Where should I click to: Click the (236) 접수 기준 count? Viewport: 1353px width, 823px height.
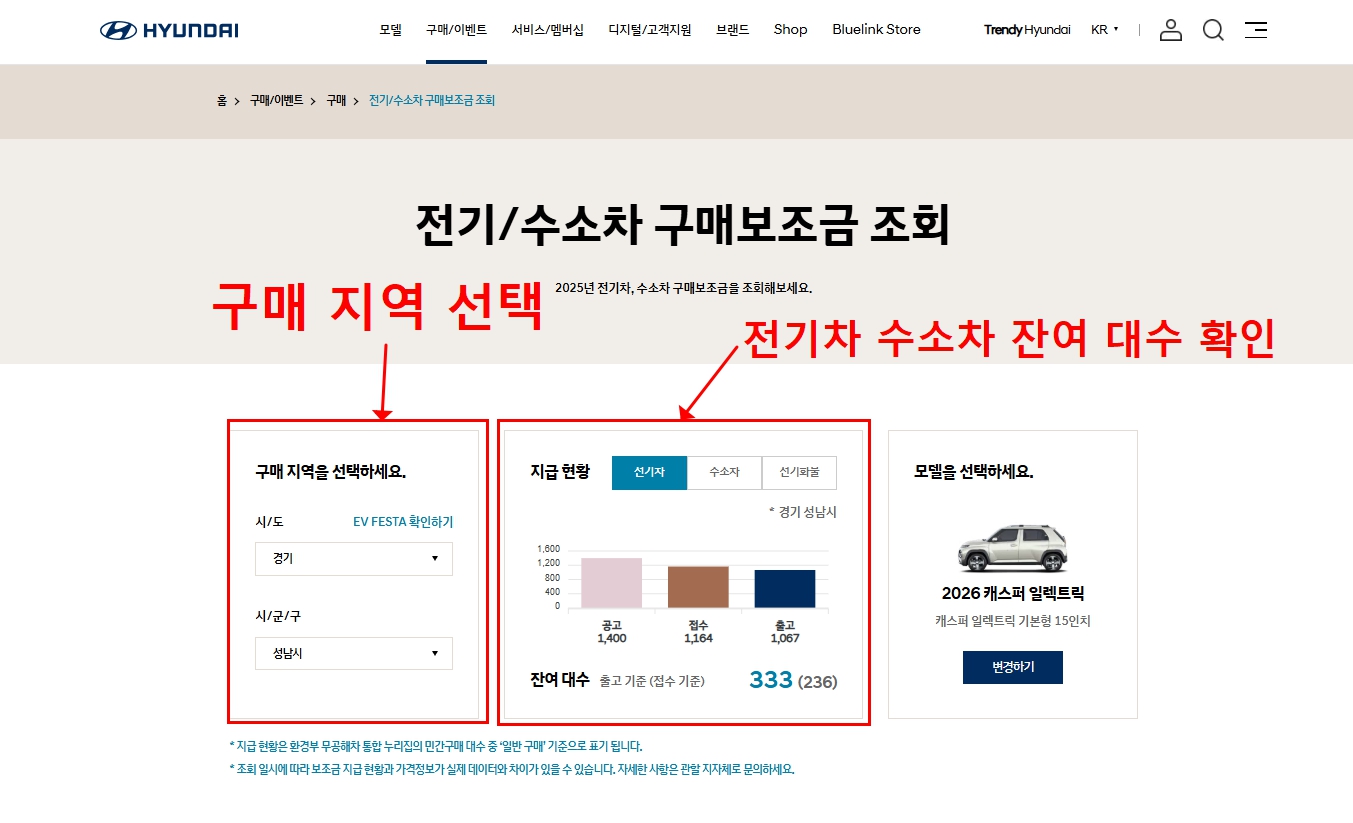point(818,682)
